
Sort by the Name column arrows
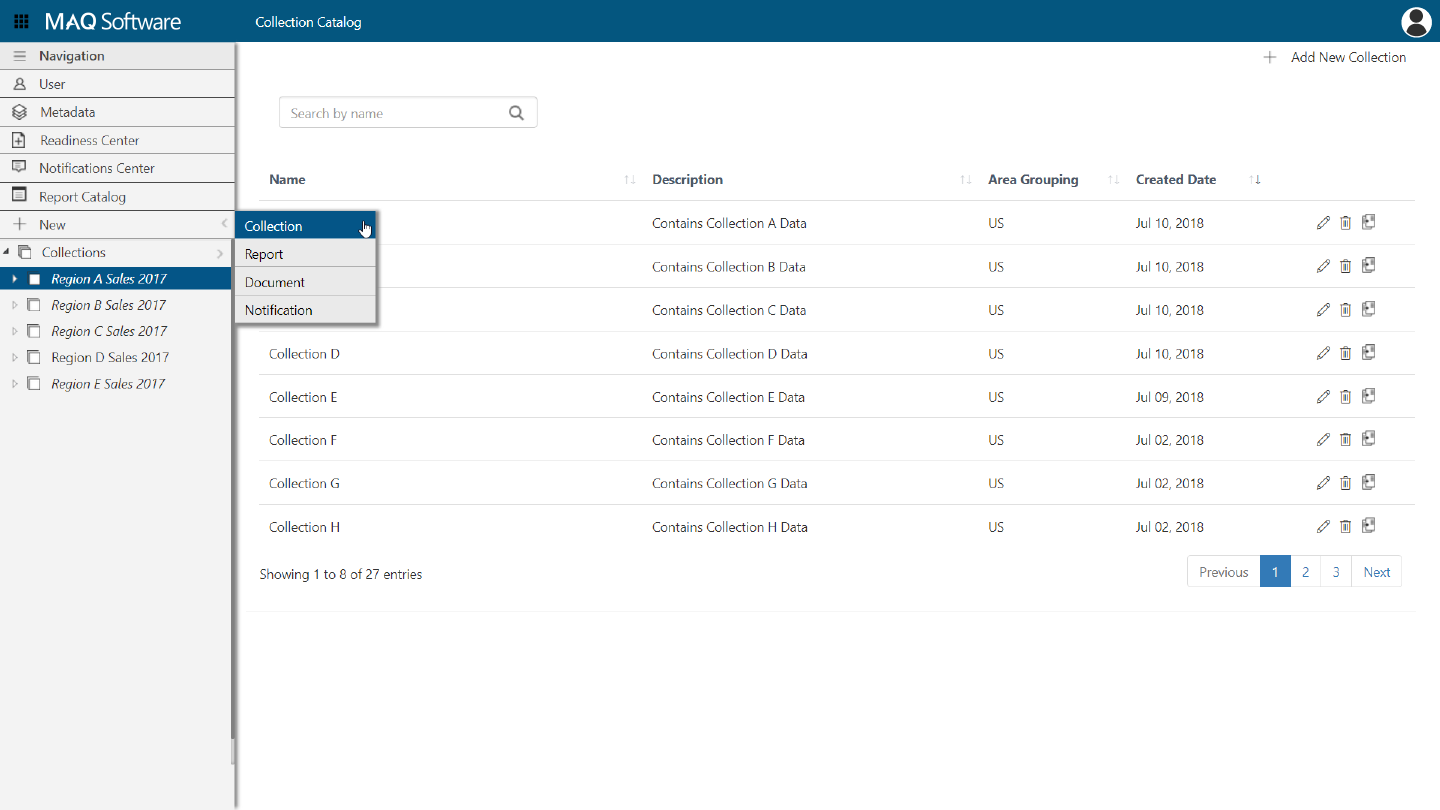tap(629, 180)
